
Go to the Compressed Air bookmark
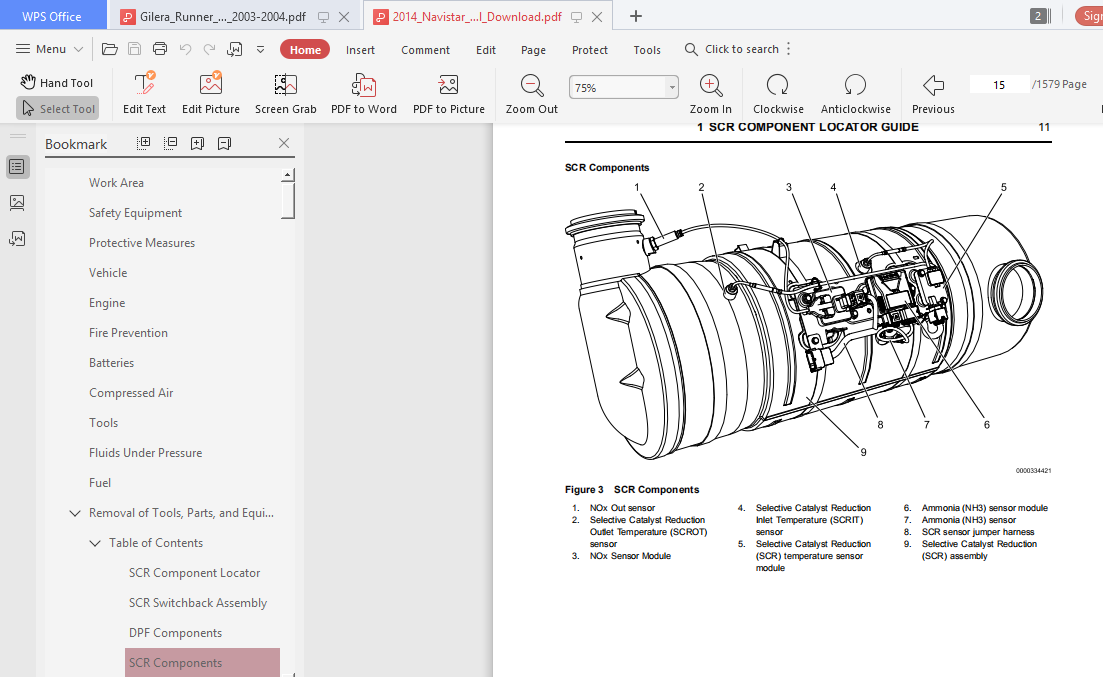click(x=131, y=393)
